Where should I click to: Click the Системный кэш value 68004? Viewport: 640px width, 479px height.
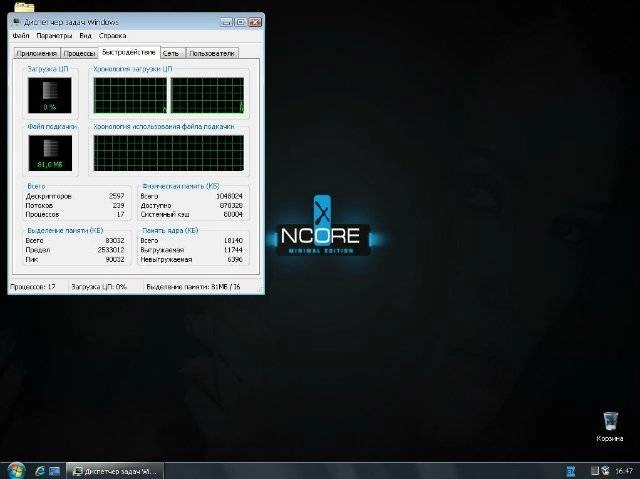(x=233, y=214)
